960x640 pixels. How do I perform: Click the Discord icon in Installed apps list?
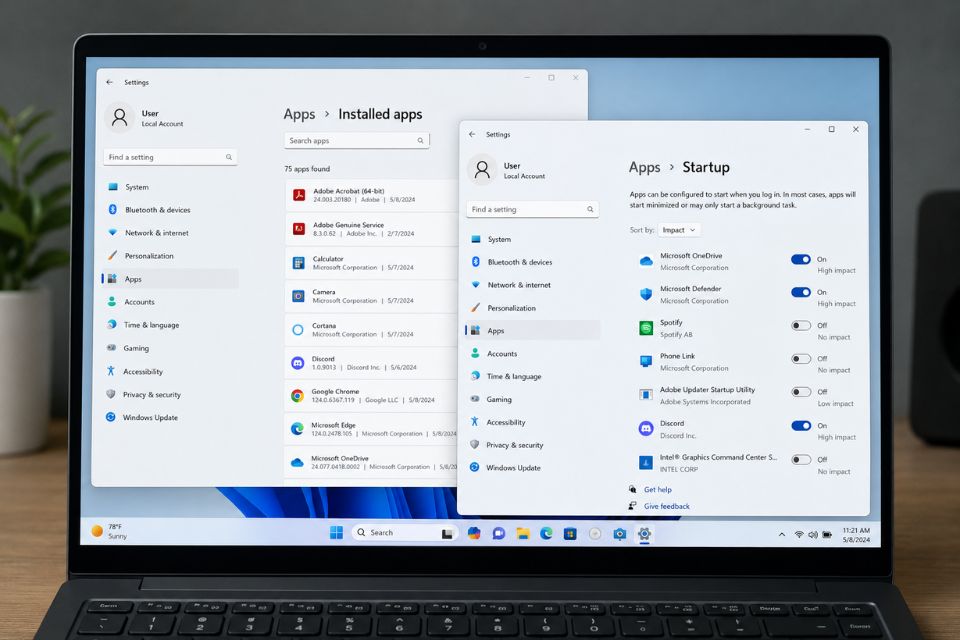[298, 363]
